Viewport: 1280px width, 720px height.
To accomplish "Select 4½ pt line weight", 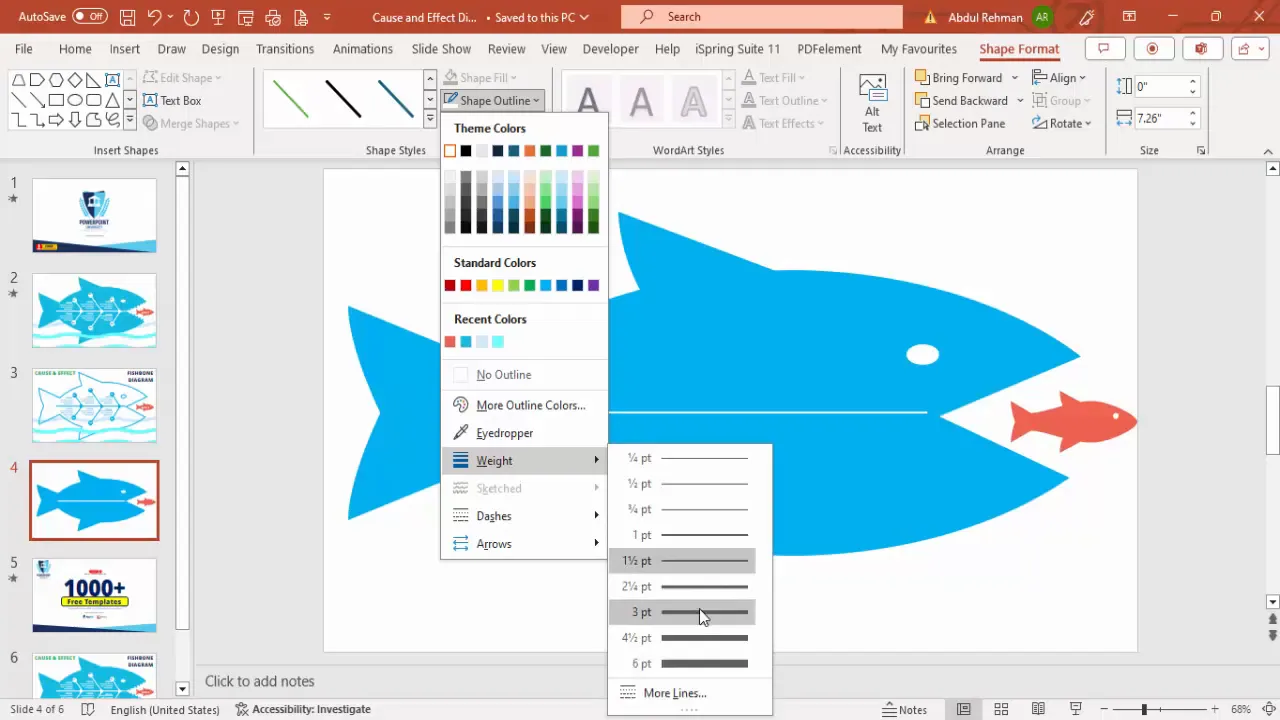I will tap(682, 638).
